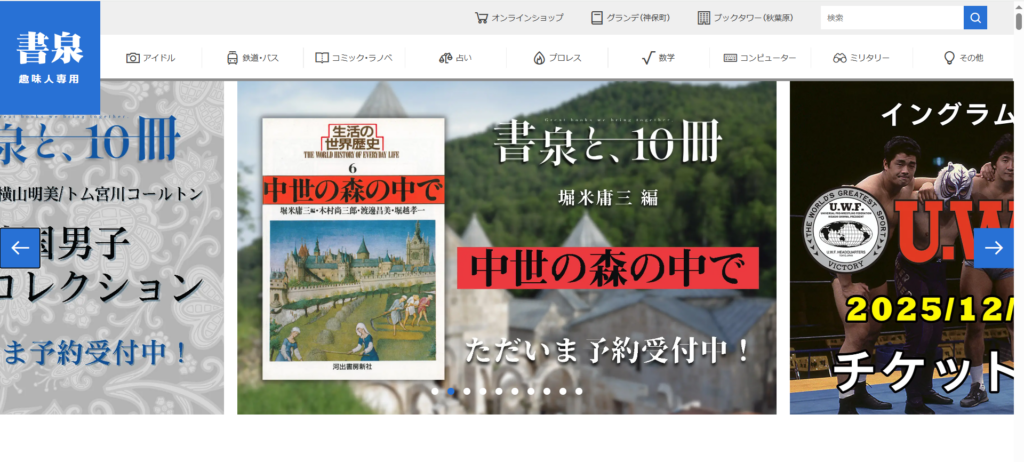
Task: Click into the 検索 search field
Action: click(891, 18)
